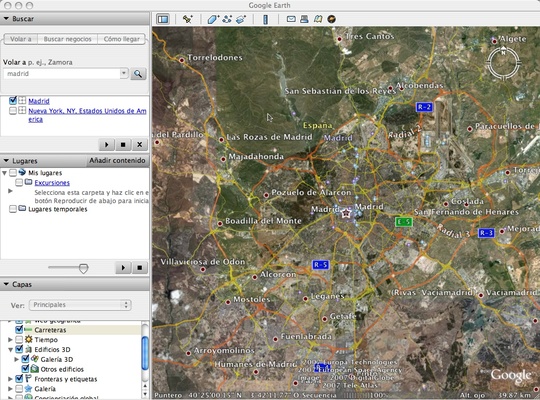Image resolution: width=540 pixels, height=400 pixels.
Task: Check the Mis lugares checkbox
Action: coord(13,173)
